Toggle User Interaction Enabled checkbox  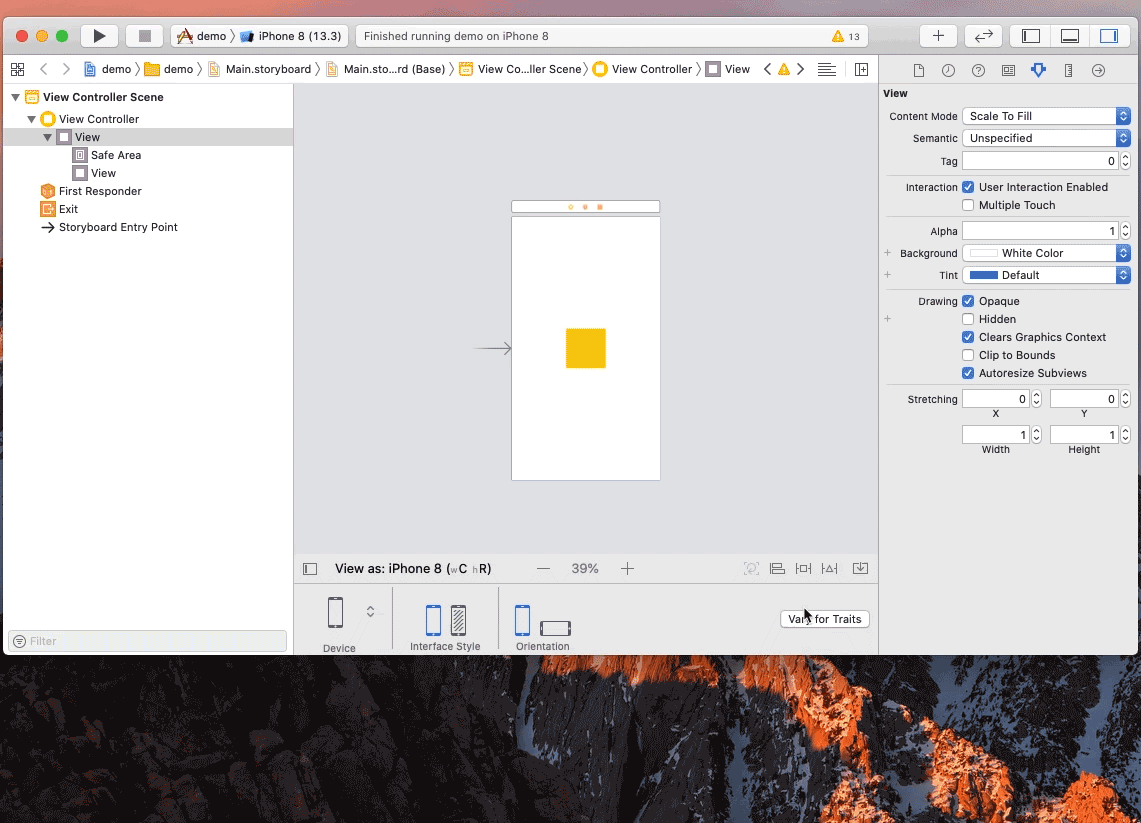[x=968, y=187]
